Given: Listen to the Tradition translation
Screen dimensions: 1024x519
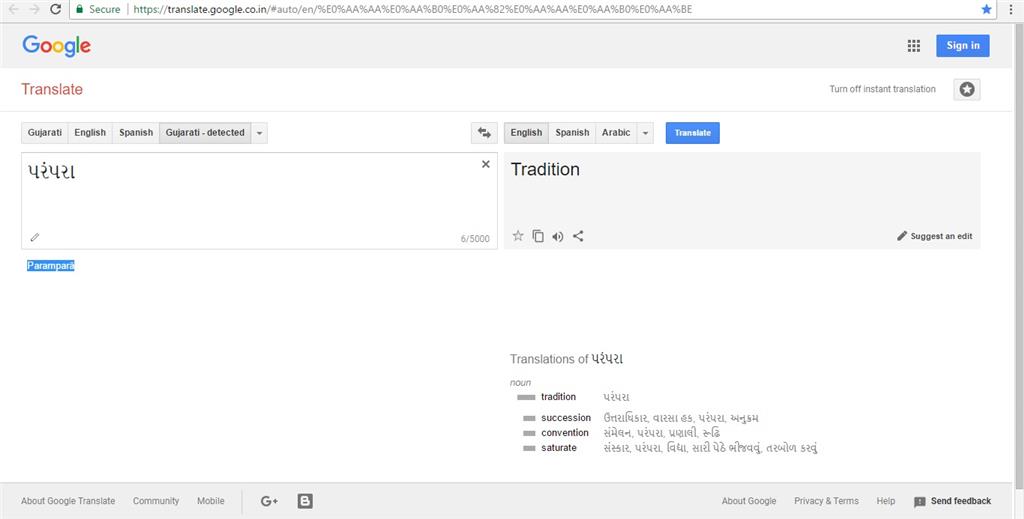Looking at the screenshot, I should tap(558, 236).
